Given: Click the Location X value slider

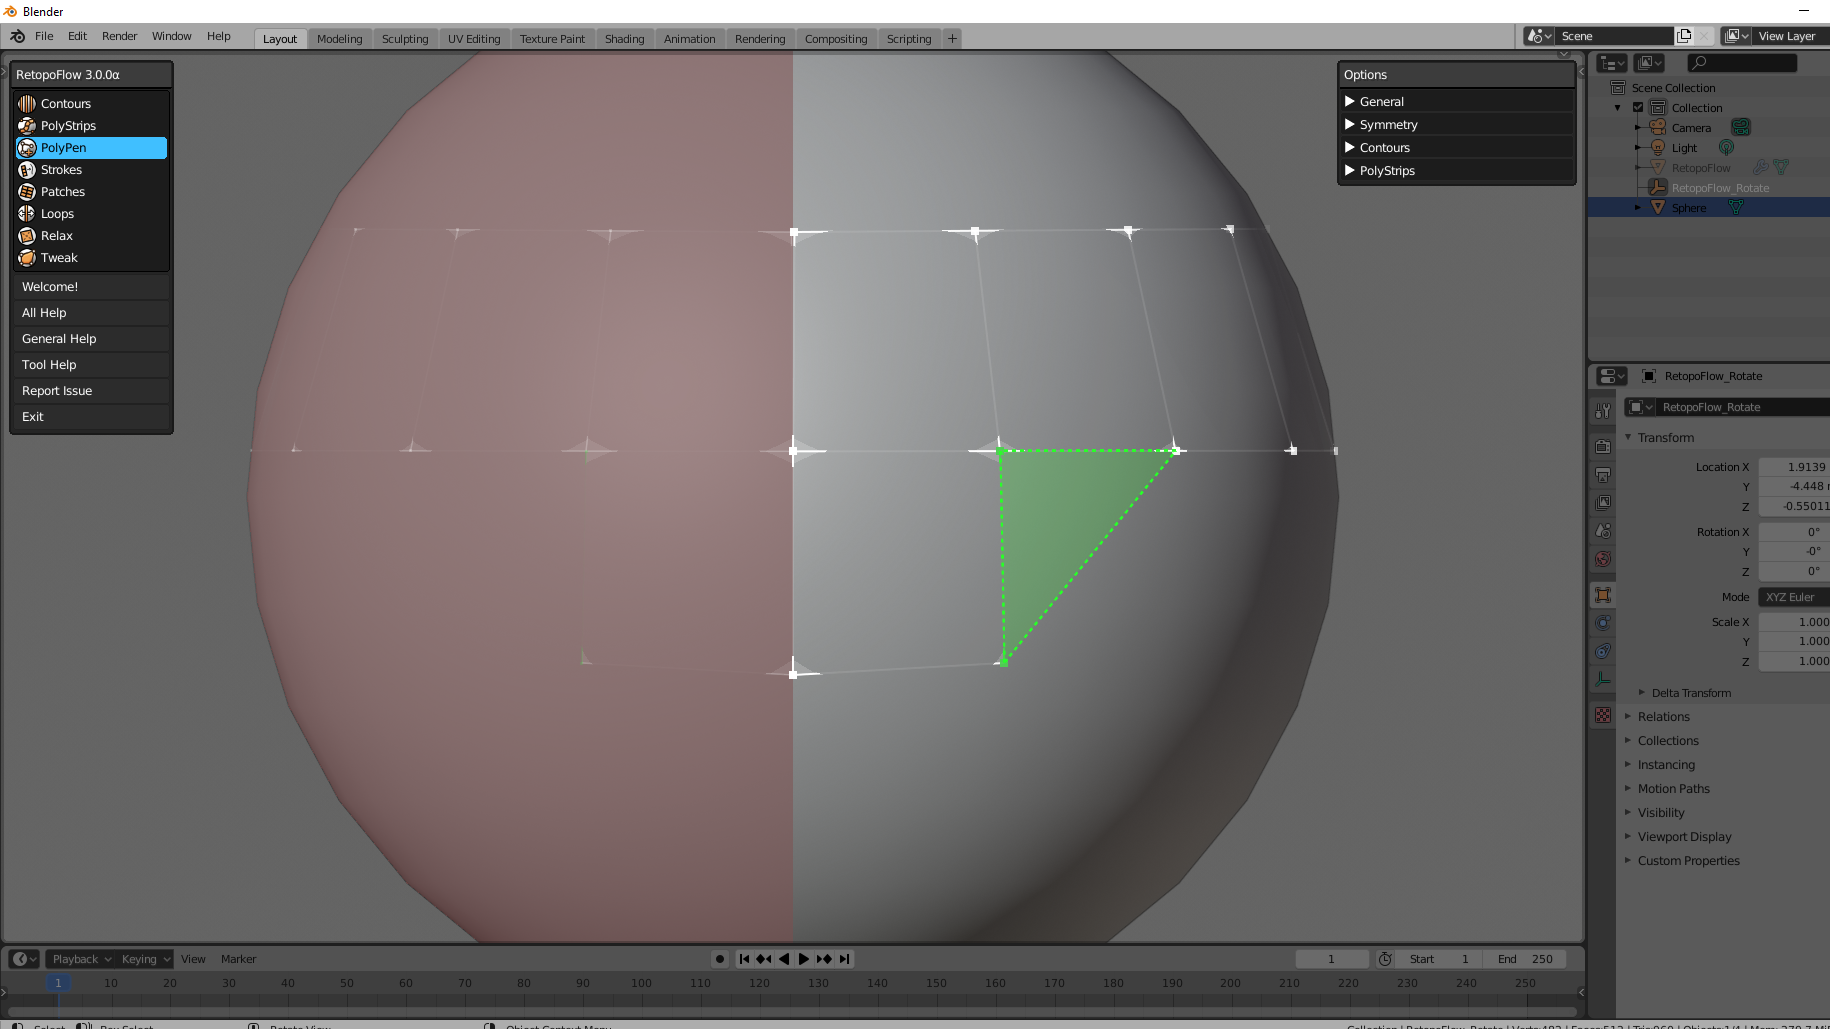Looking at the screenshot, I should point(1796,466).
